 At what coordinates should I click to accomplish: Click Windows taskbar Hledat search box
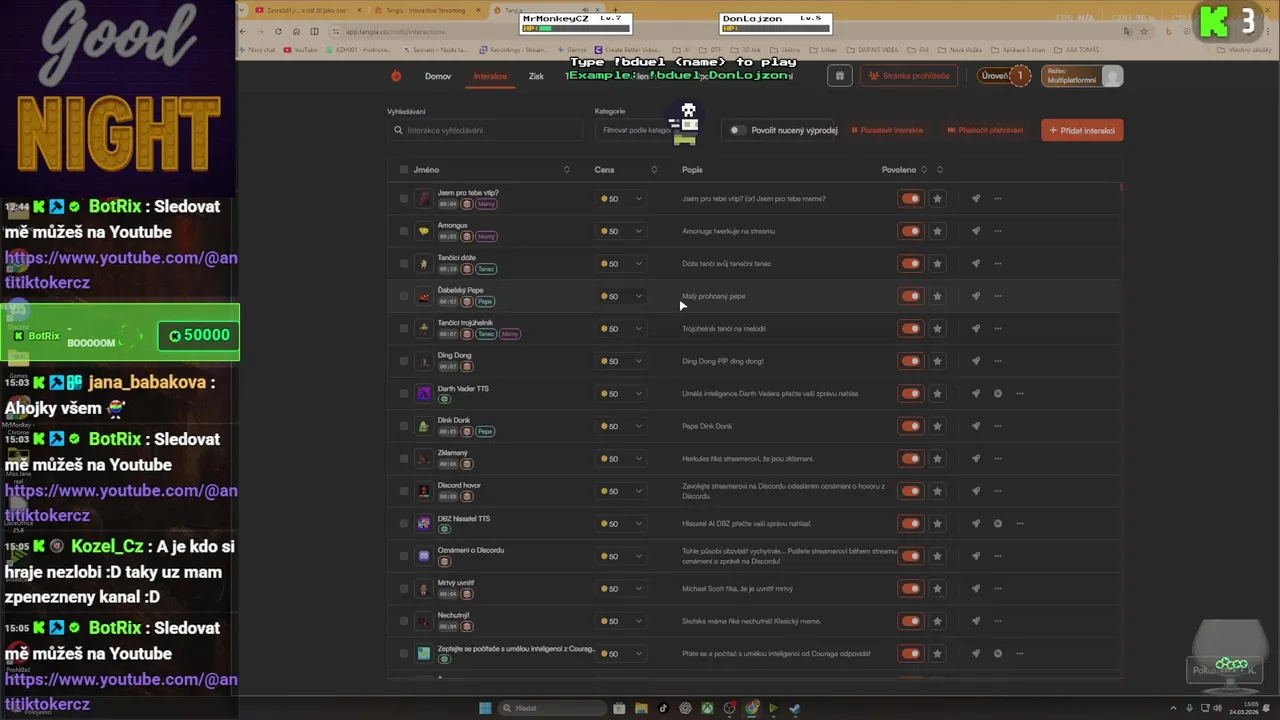coord(553,708)
